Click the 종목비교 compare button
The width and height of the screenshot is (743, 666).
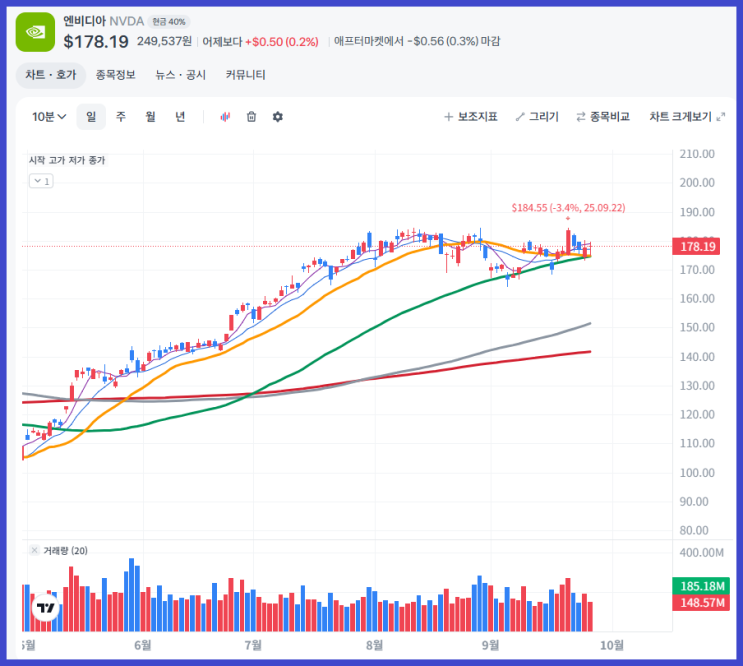pyautogui.click(x=603, y=117)
